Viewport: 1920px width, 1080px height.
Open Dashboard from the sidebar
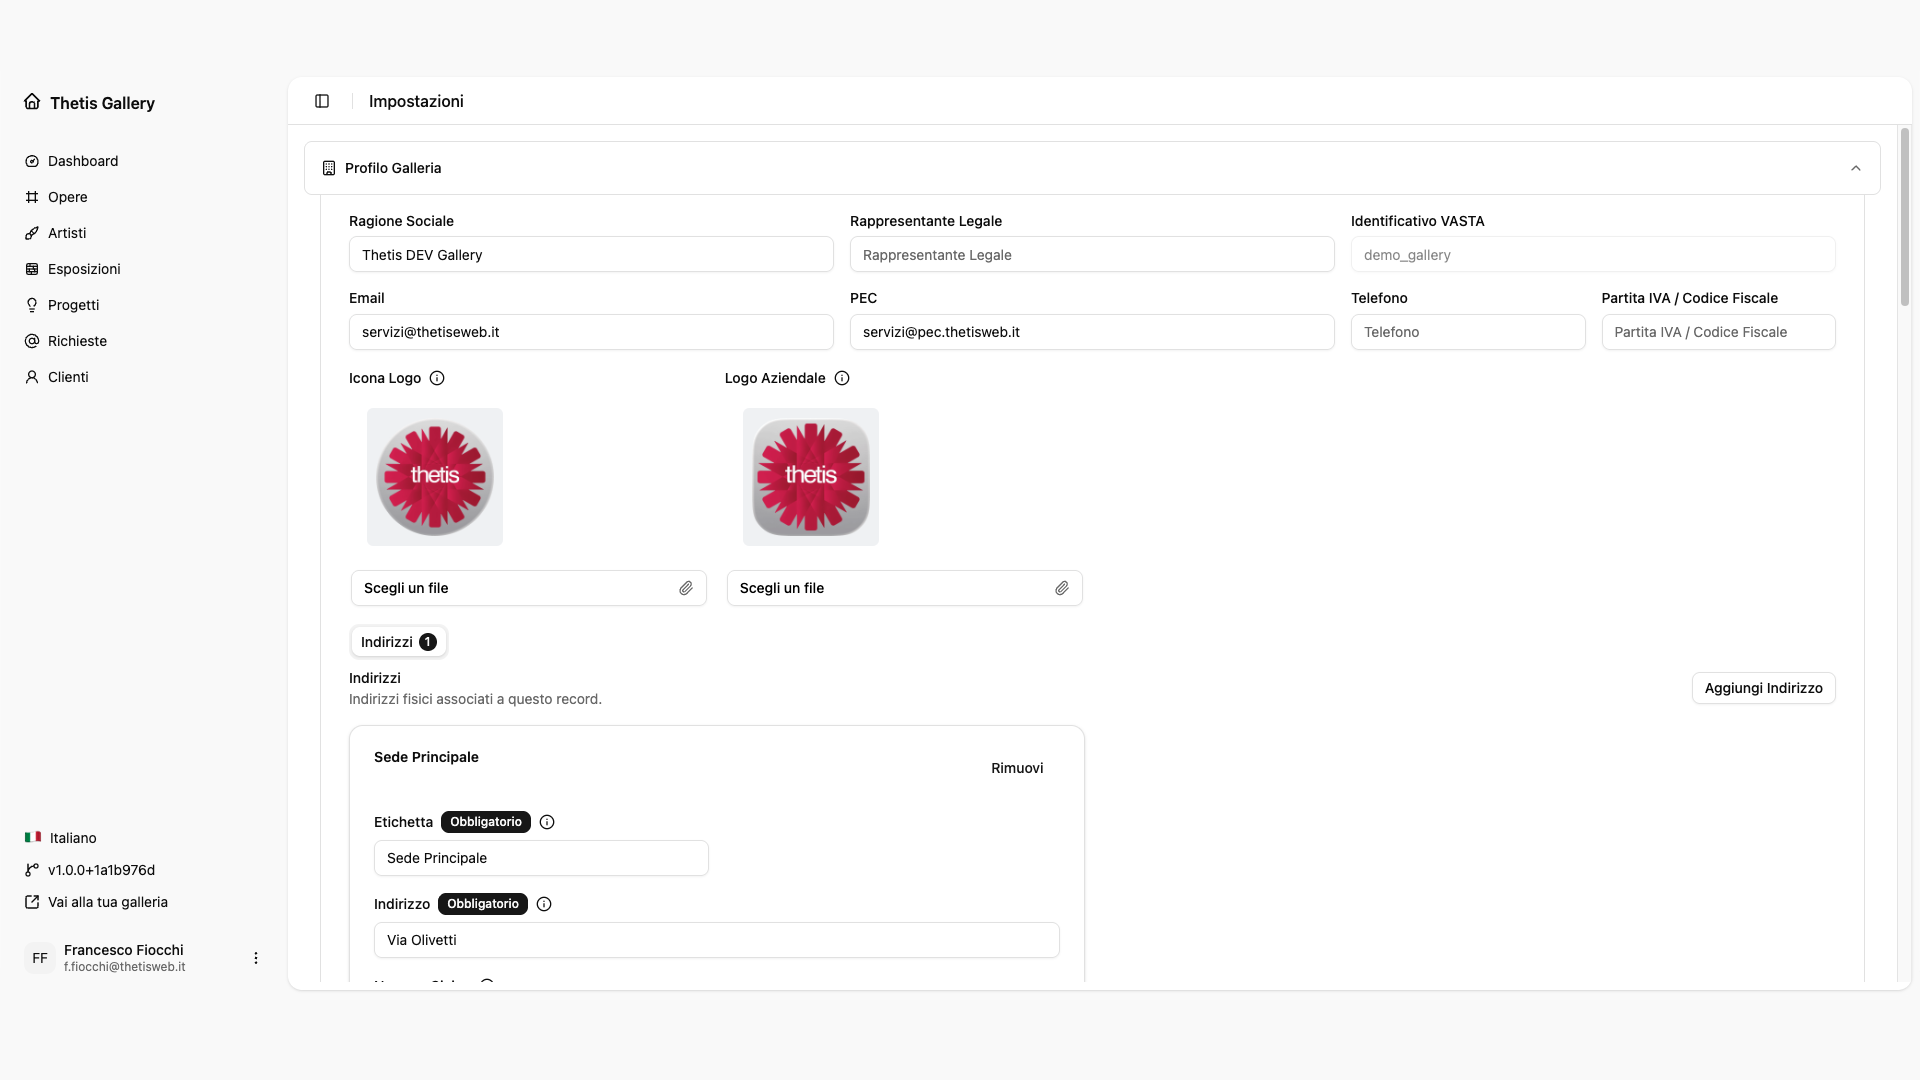[x=143, y=161]
